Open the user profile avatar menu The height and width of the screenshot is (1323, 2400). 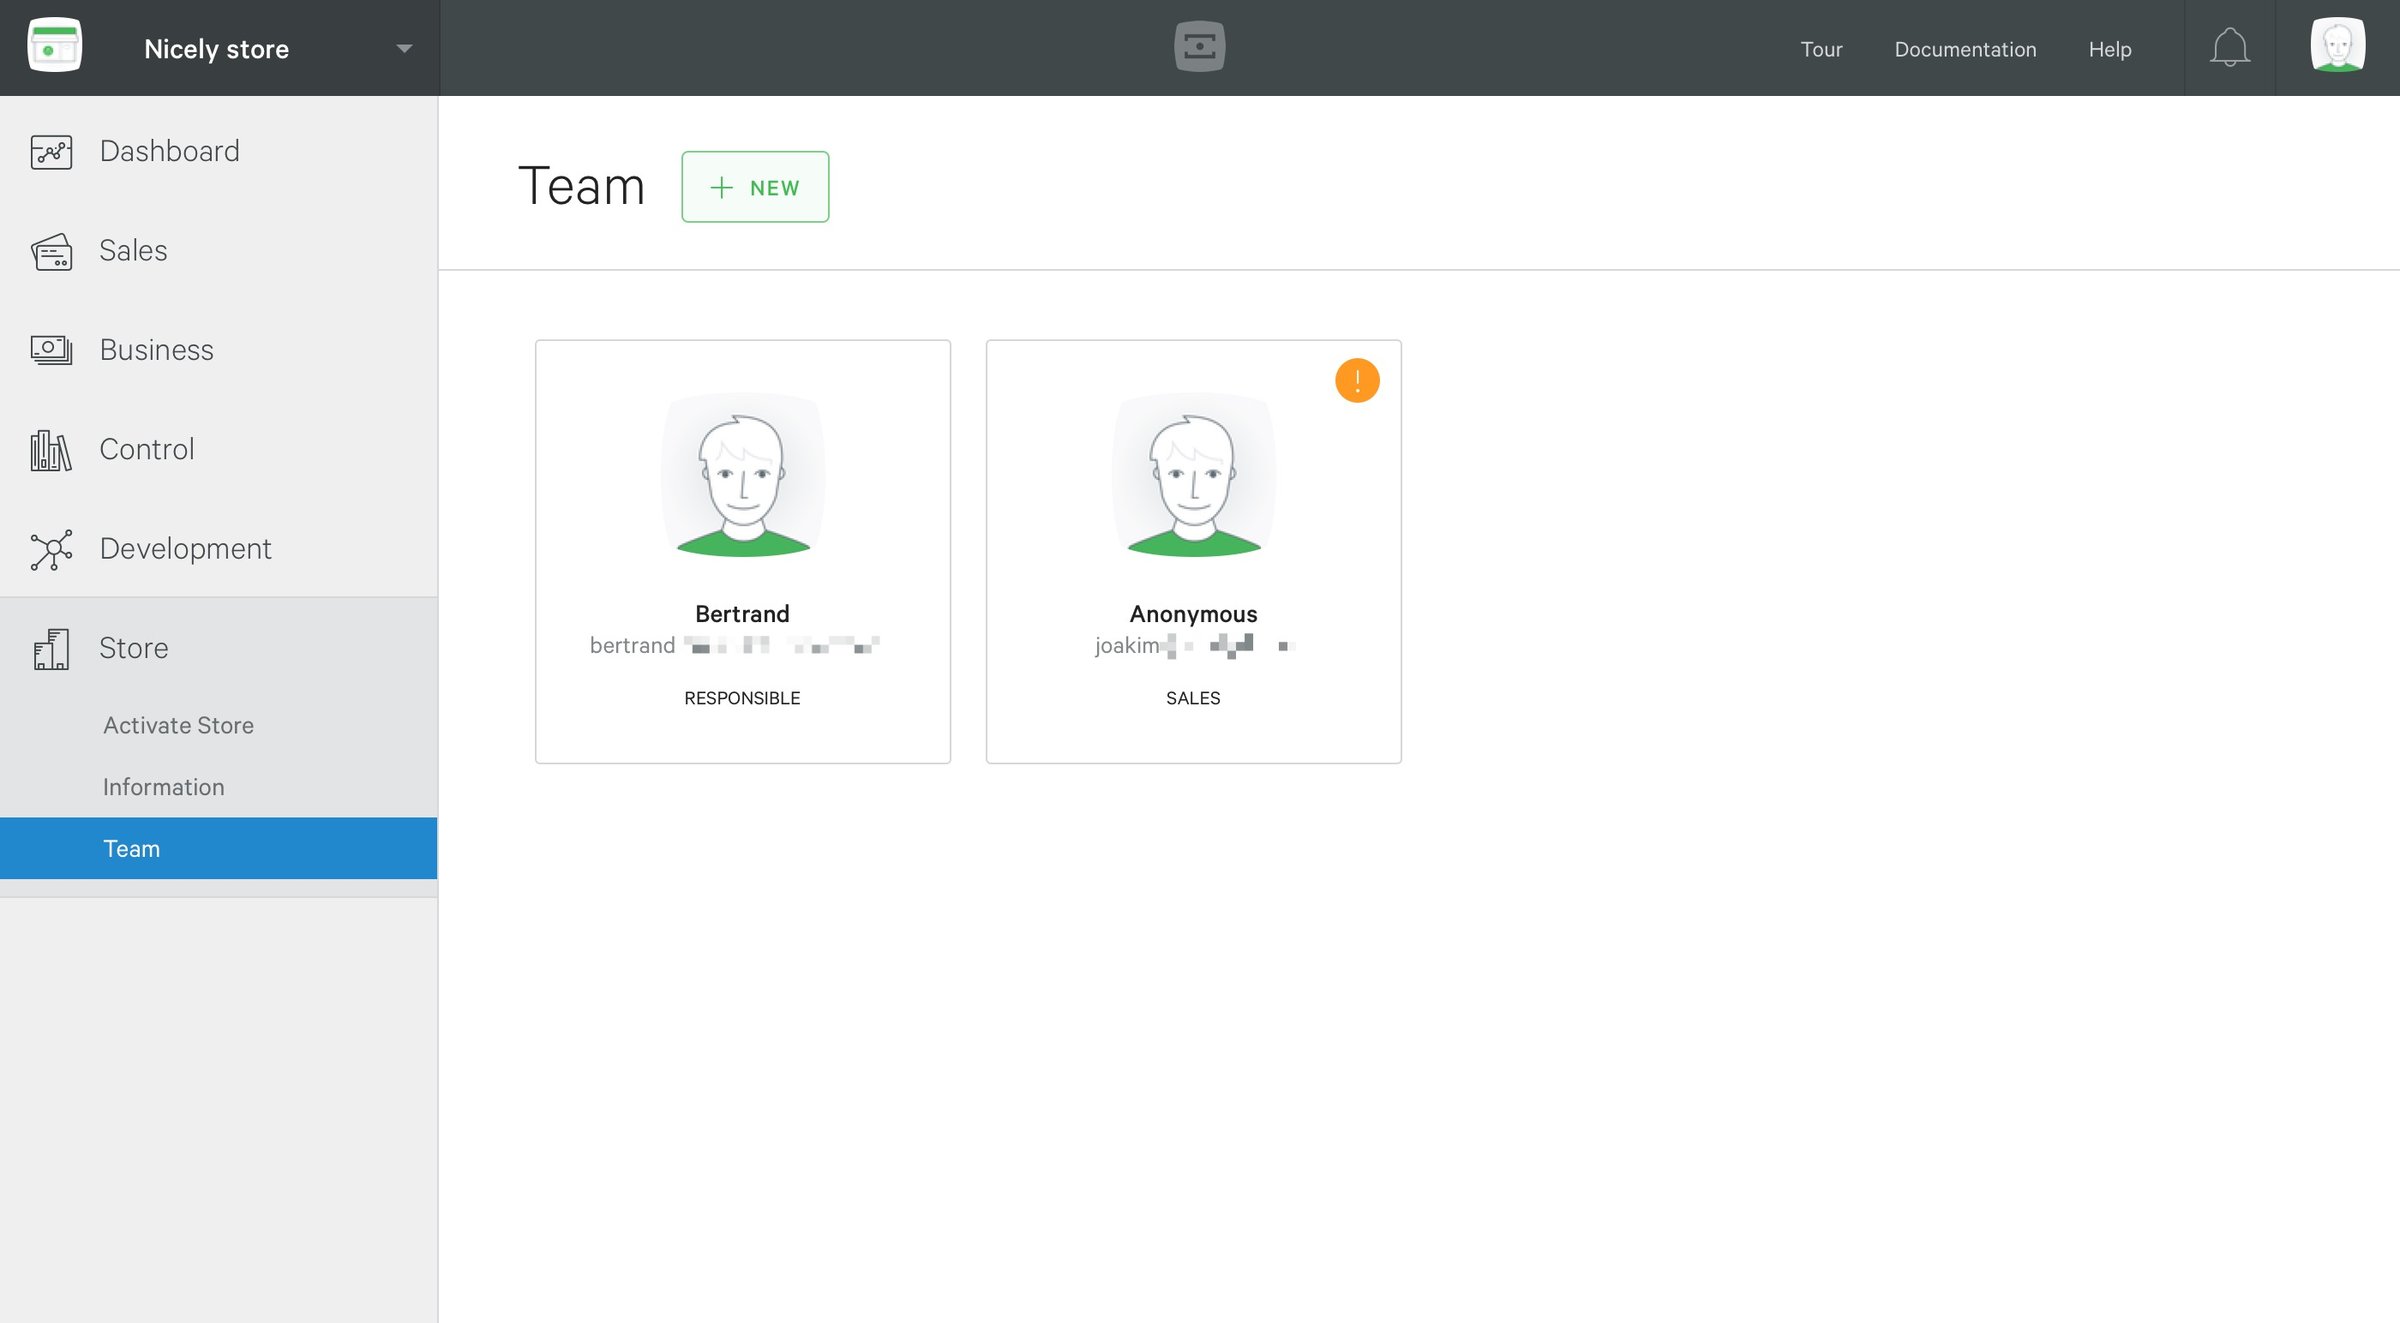click(2337, 45)
